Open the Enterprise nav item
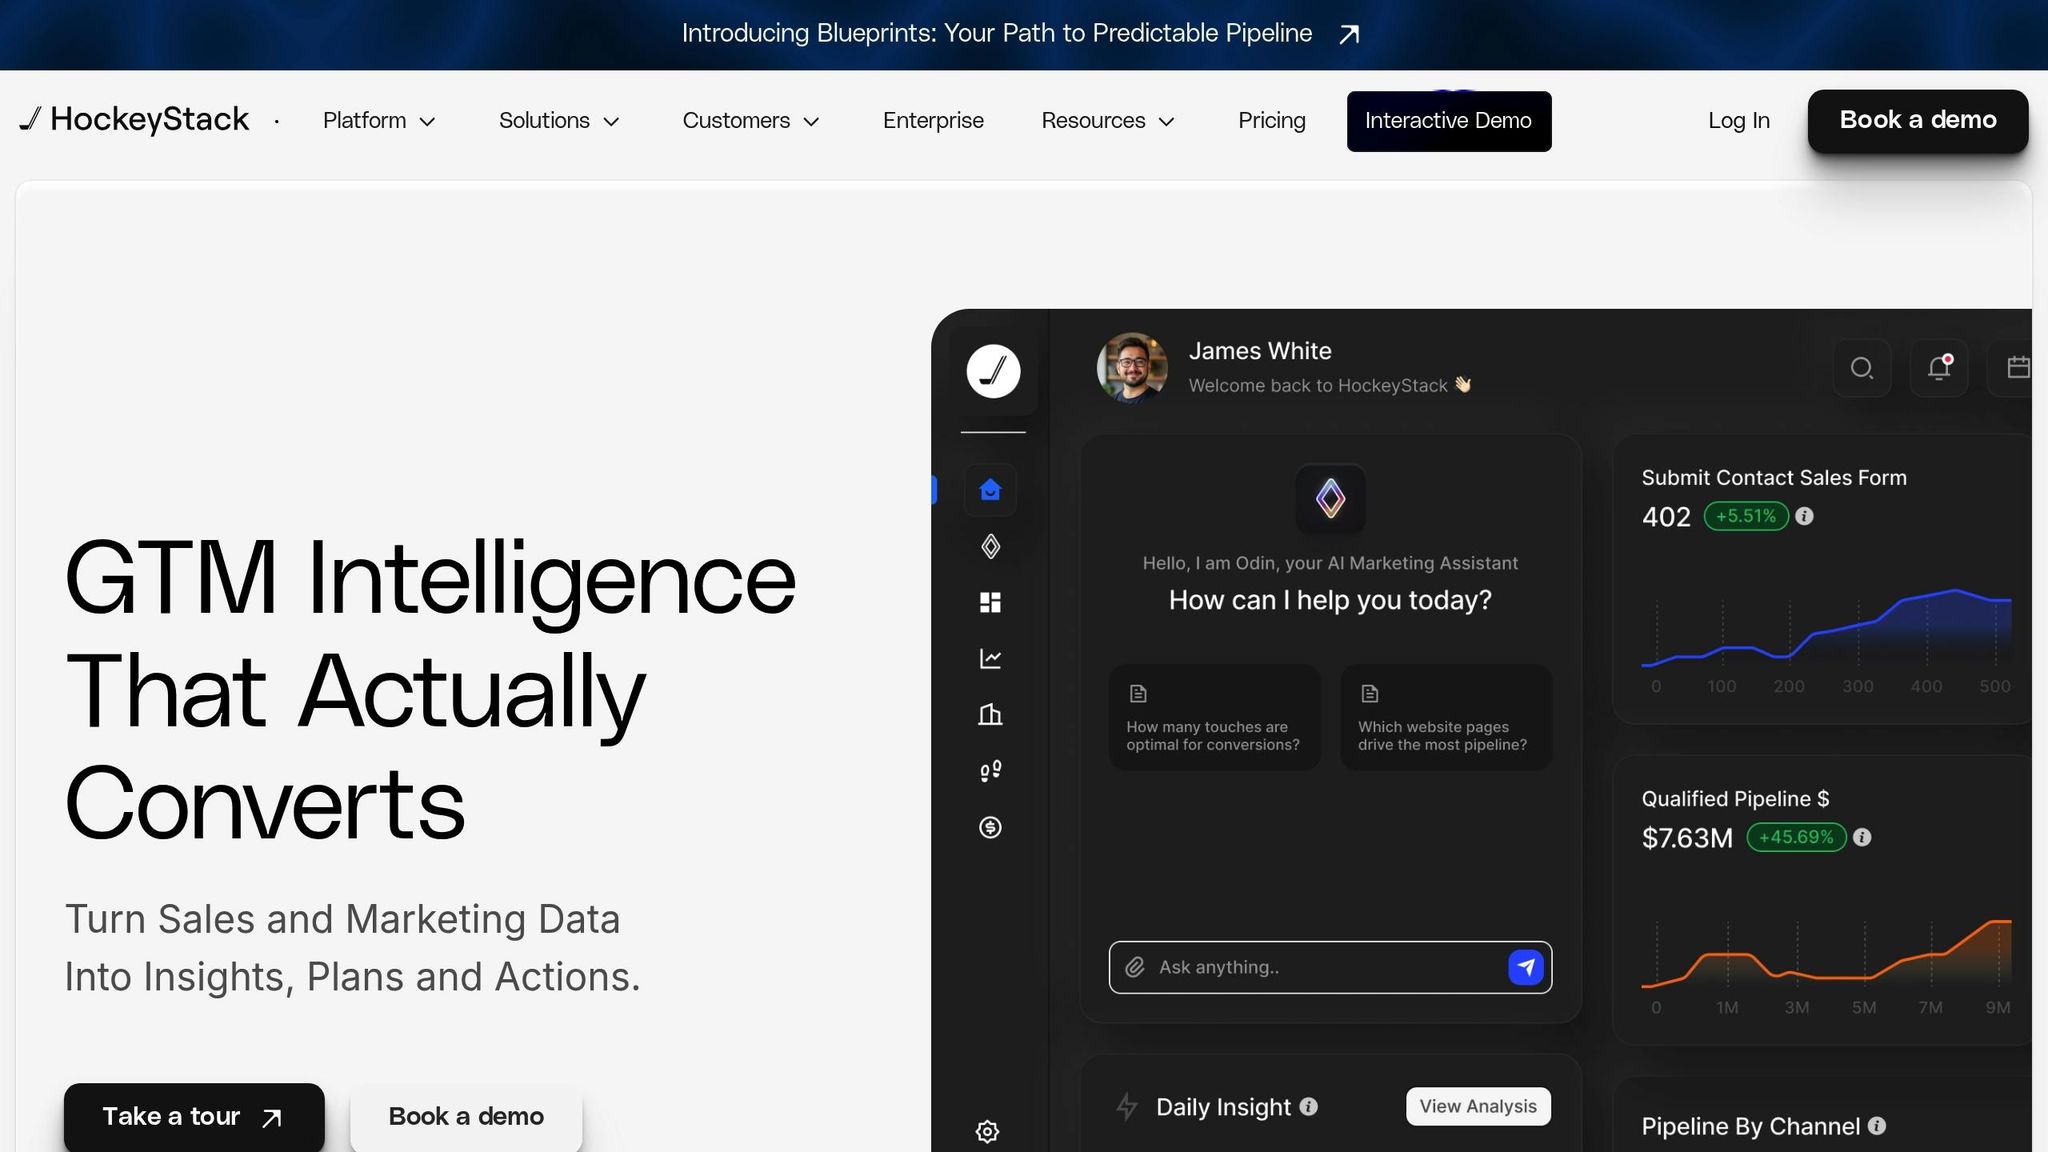Viewport: 2048px width, 1152px height. coord(933,121)
